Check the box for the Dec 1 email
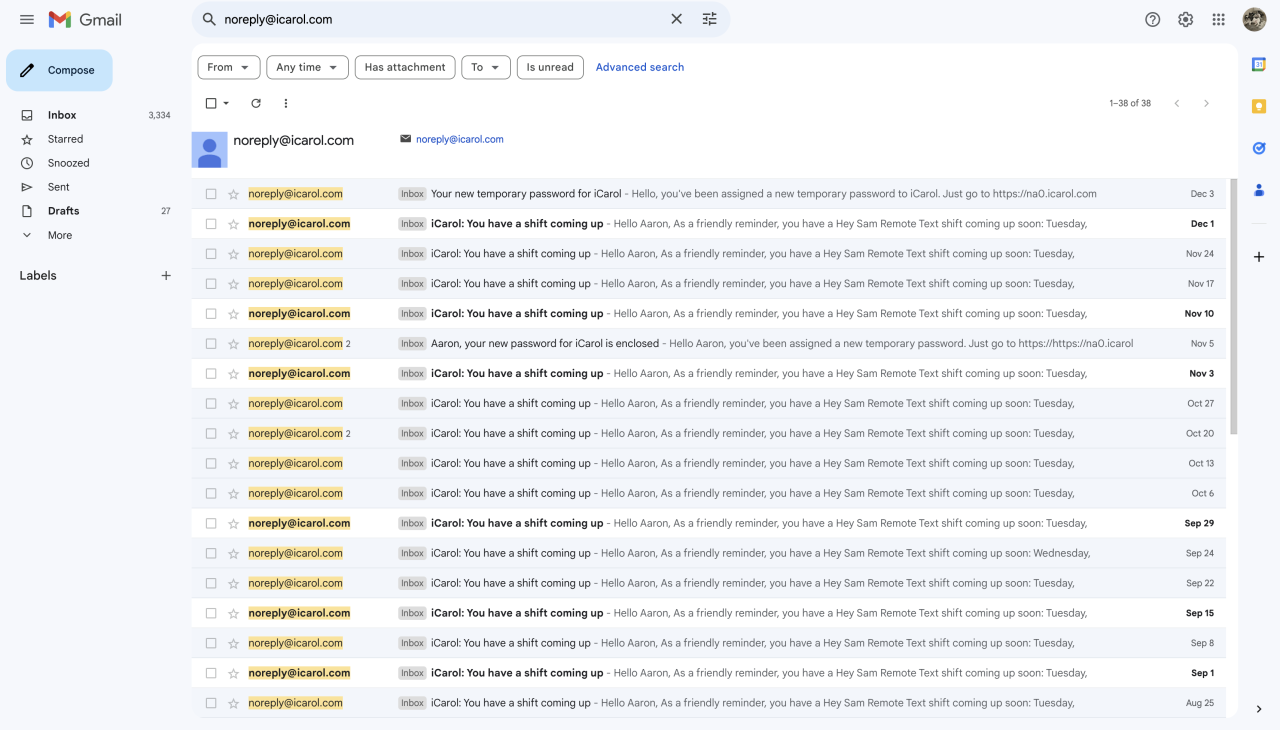This screenshot has width=1280, height=730. click(x=211, y=224)
